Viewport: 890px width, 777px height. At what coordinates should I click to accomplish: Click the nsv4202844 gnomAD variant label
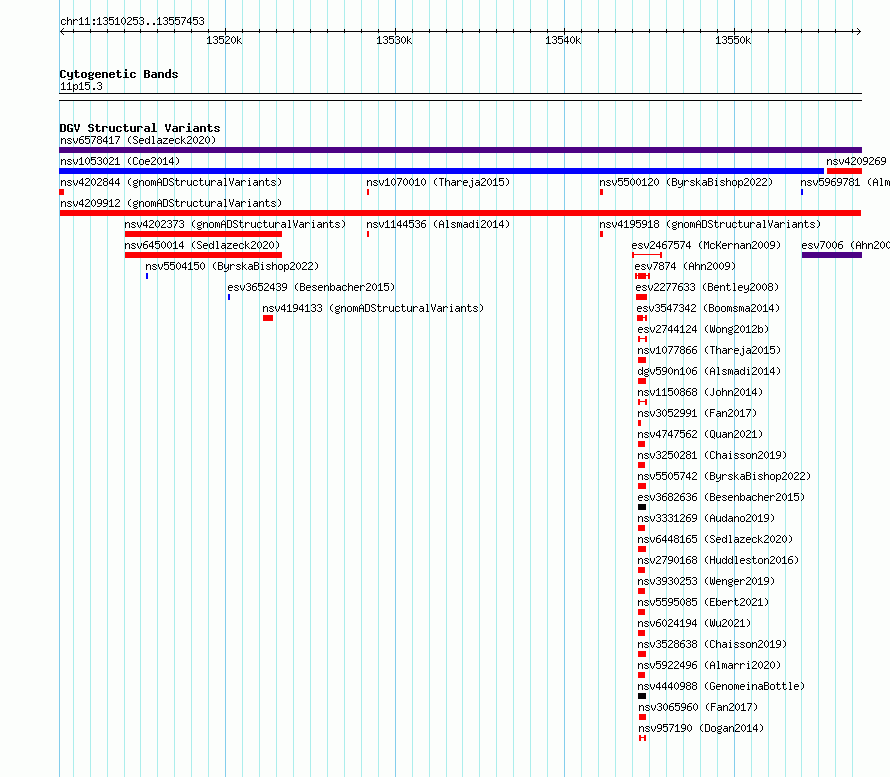pyautogui.click(x=171, y=182)
